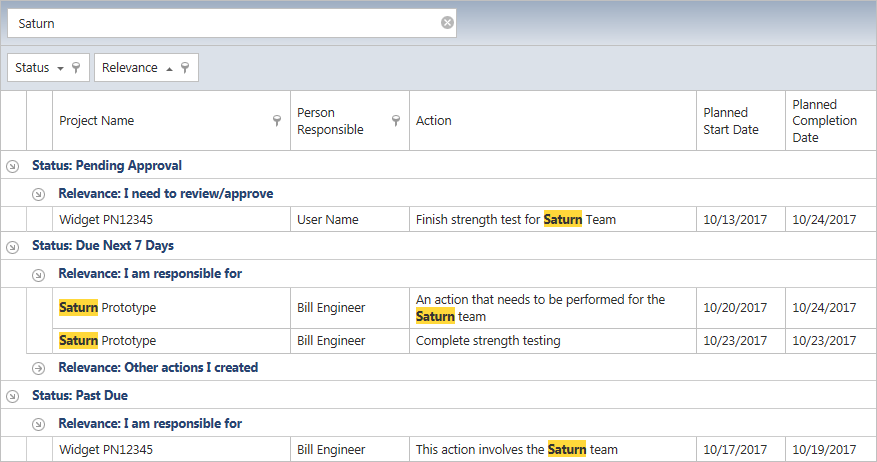877x462 pixels.
Task: Collapse the Status: Past Due group
Action: click(12, 396)
